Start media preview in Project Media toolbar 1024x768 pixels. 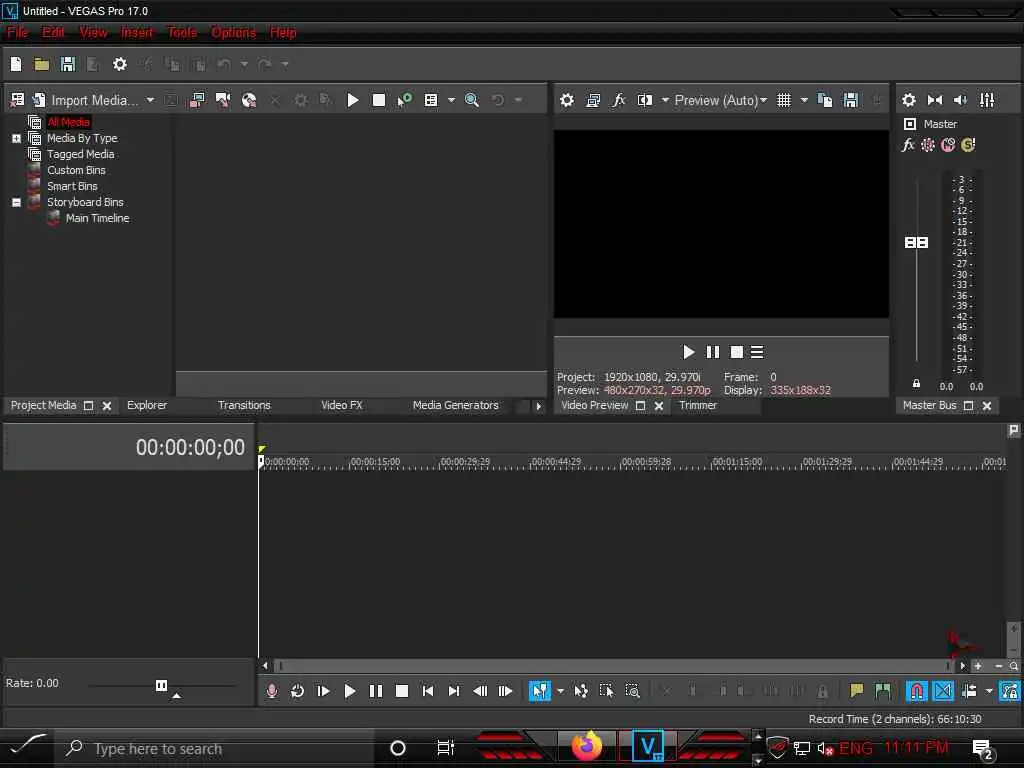[353, 100]
